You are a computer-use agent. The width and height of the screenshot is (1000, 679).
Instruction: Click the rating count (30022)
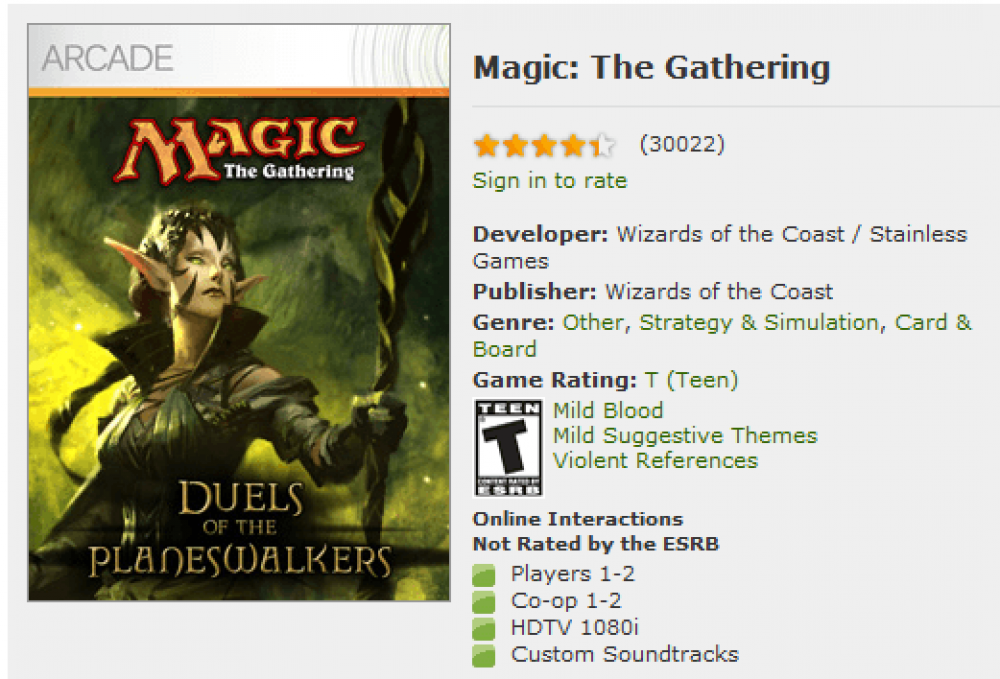tap(682, 144)
